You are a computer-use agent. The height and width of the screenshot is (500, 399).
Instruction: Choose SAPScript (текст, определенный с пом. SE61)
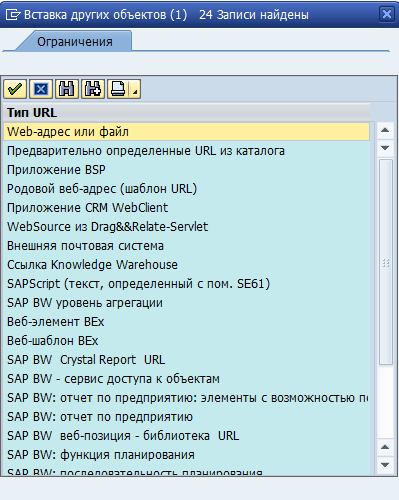click(187, 284)
